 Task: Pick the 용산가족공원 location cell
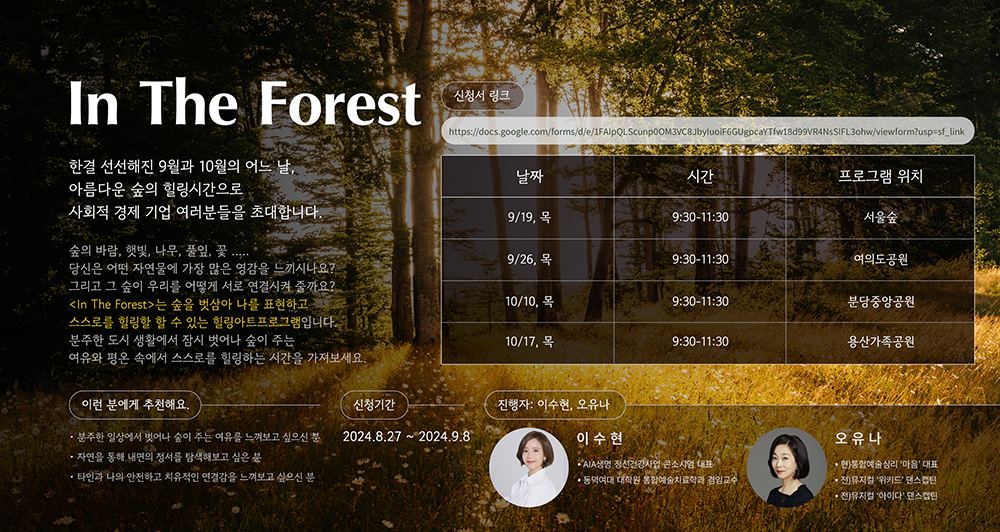point(880,342)
